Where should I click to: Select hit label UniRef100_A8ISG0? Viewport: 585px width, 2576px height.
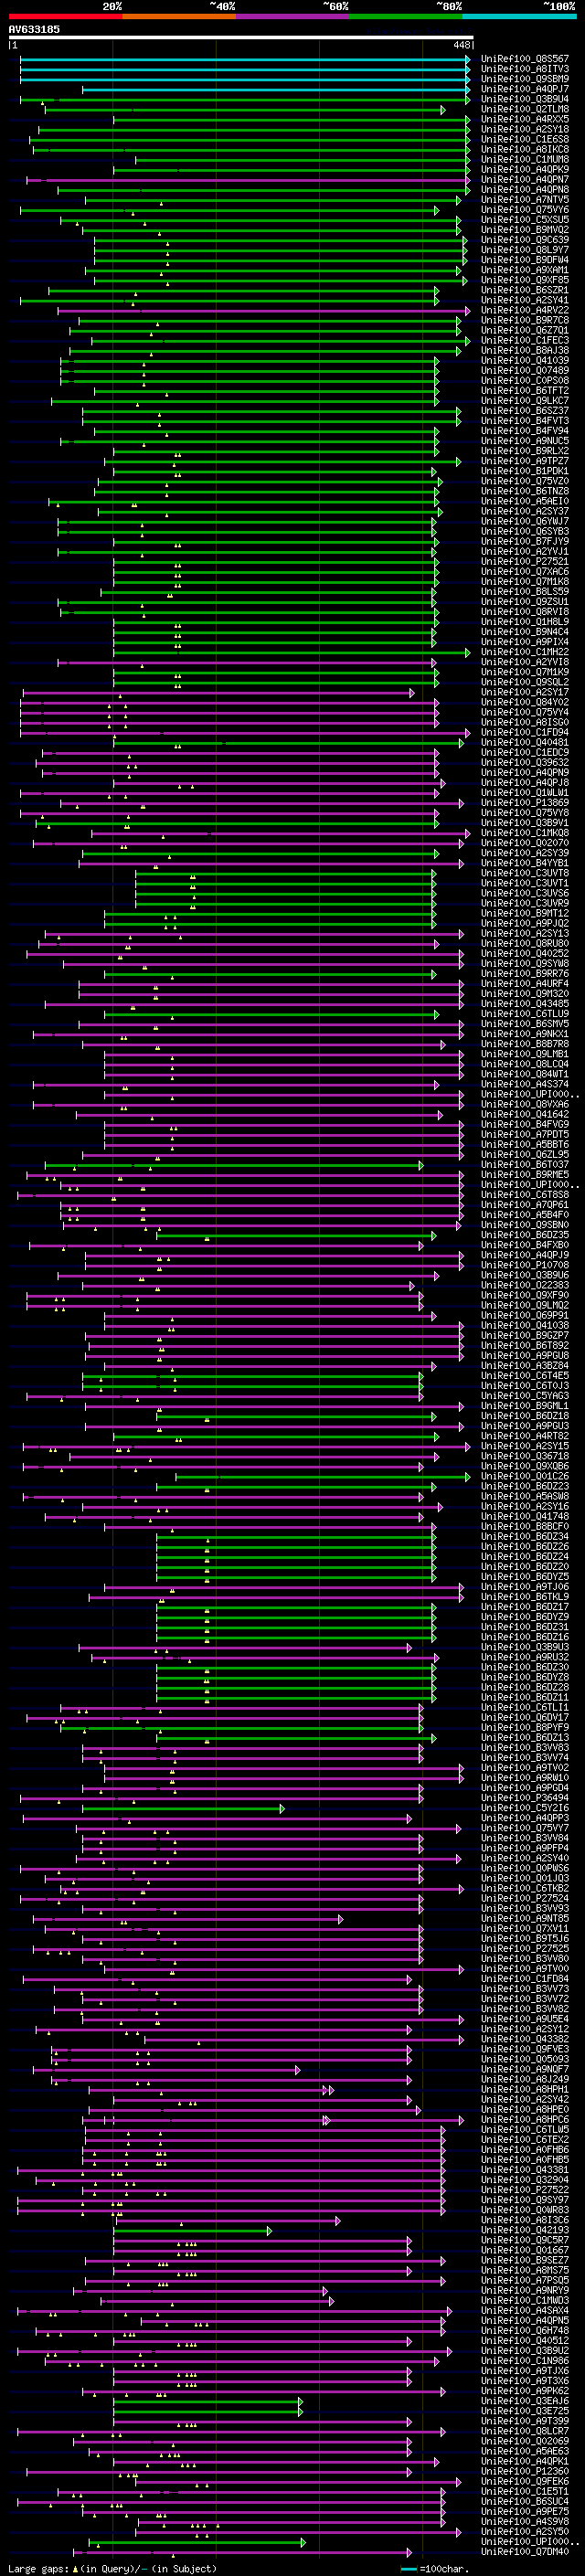pos(525,722)
